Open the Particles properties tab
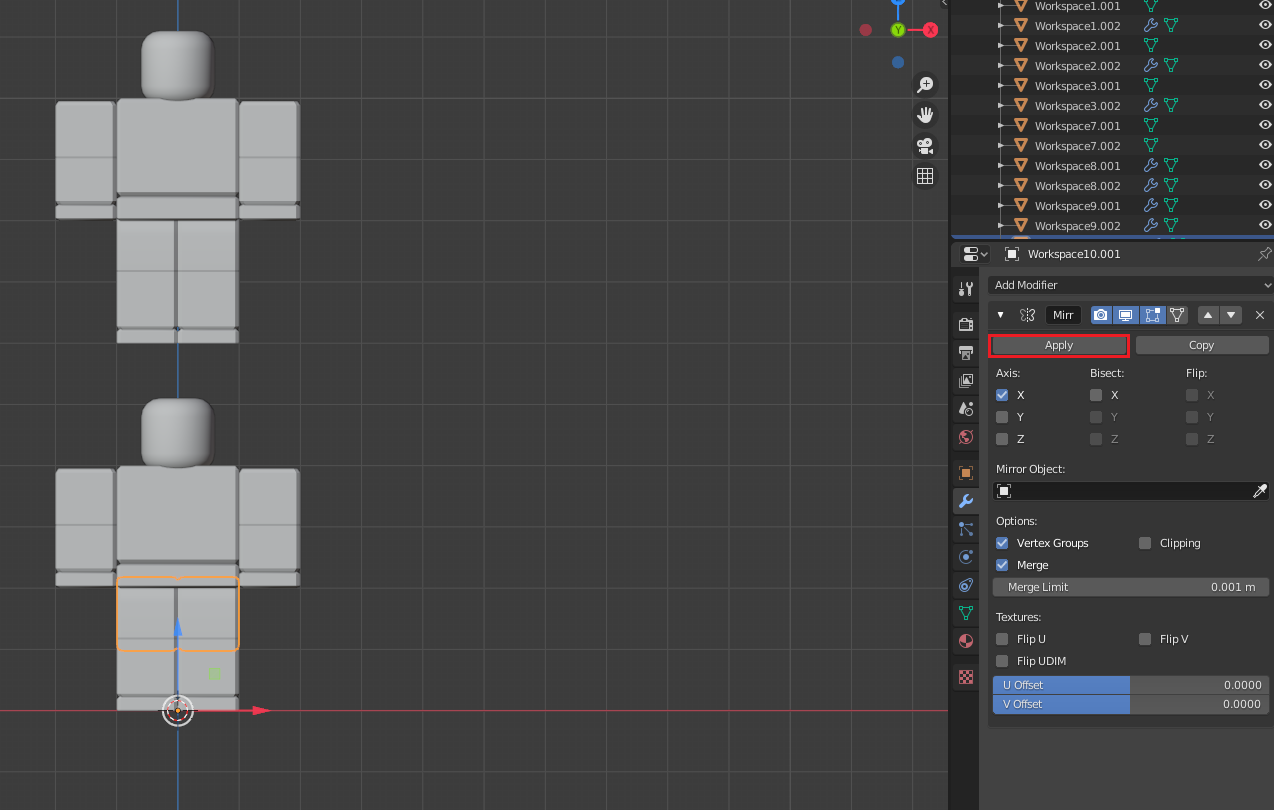Image resolution: width=1274 pixels, height=810 pixels. point(965,528)
